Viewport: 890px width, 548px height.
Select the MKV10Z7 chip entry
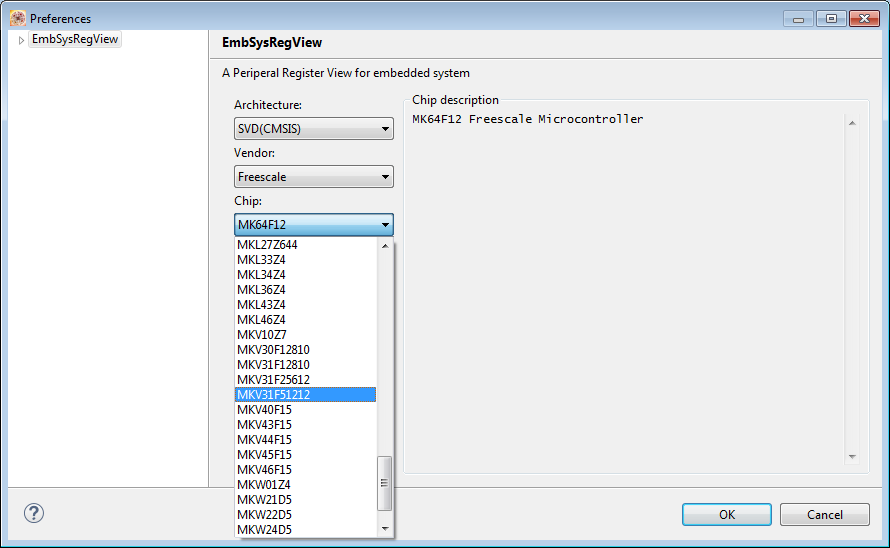tap(305, 334)
